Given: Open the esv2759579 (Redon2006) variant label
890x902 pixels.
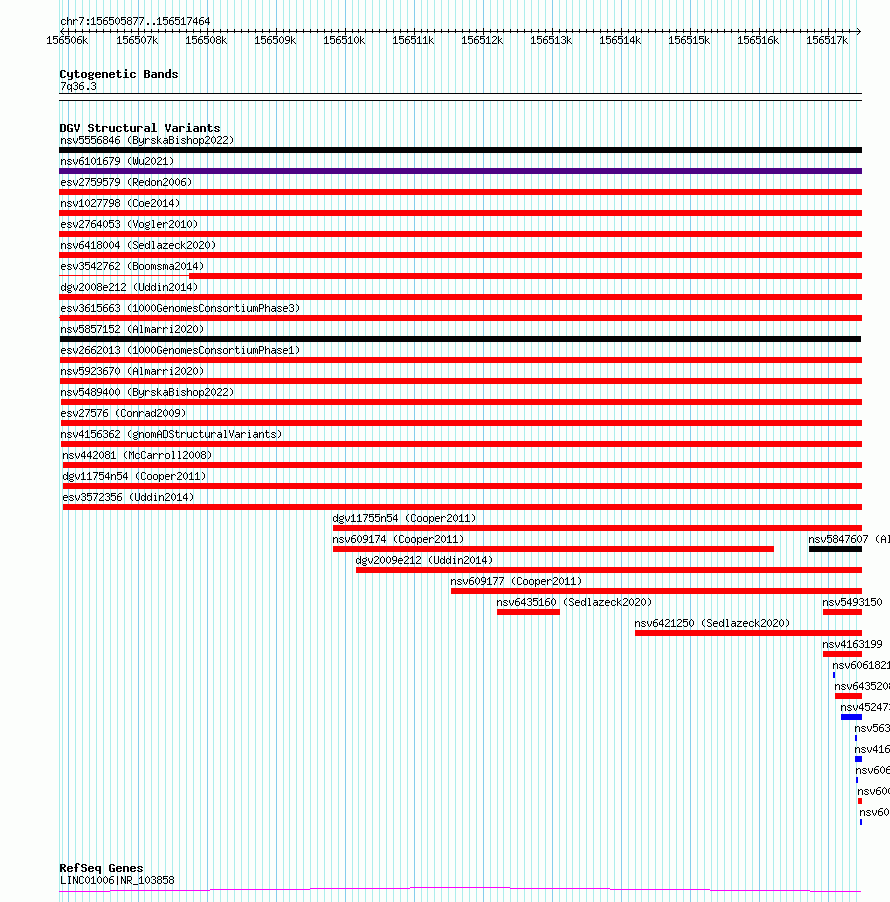Looking at the screenshot, I should (126, 182).
